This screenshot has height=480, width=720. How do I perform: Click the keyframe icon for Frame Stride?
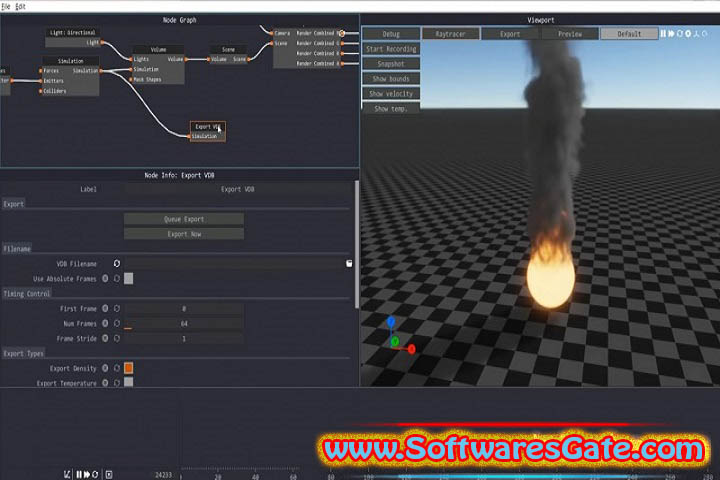tap(105, 338)
